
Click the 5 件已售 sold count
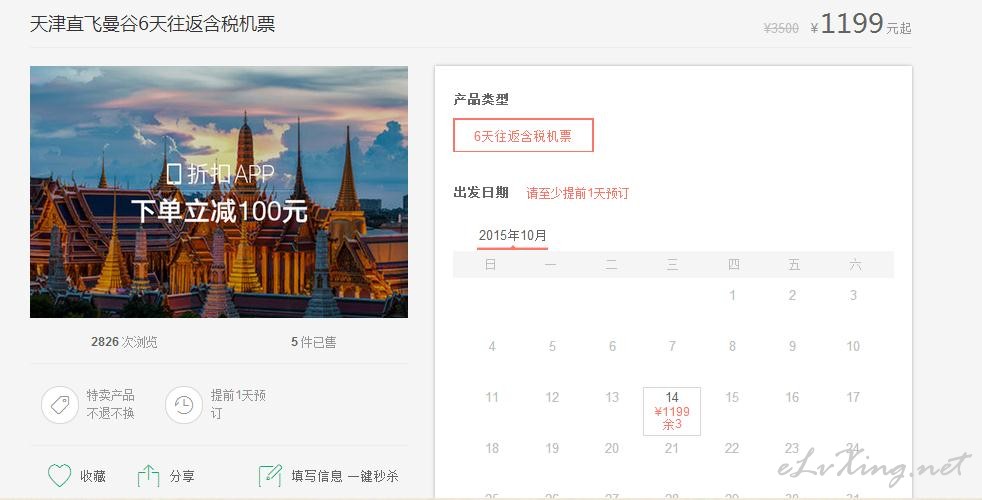coord(314,342)
